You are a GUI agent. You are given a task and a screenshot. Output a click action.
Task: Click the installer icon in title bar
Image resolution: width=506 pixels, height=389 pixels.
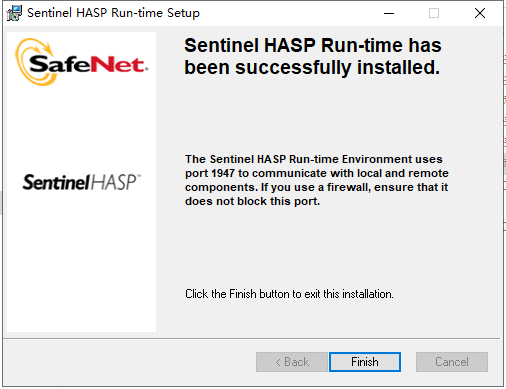14,13
